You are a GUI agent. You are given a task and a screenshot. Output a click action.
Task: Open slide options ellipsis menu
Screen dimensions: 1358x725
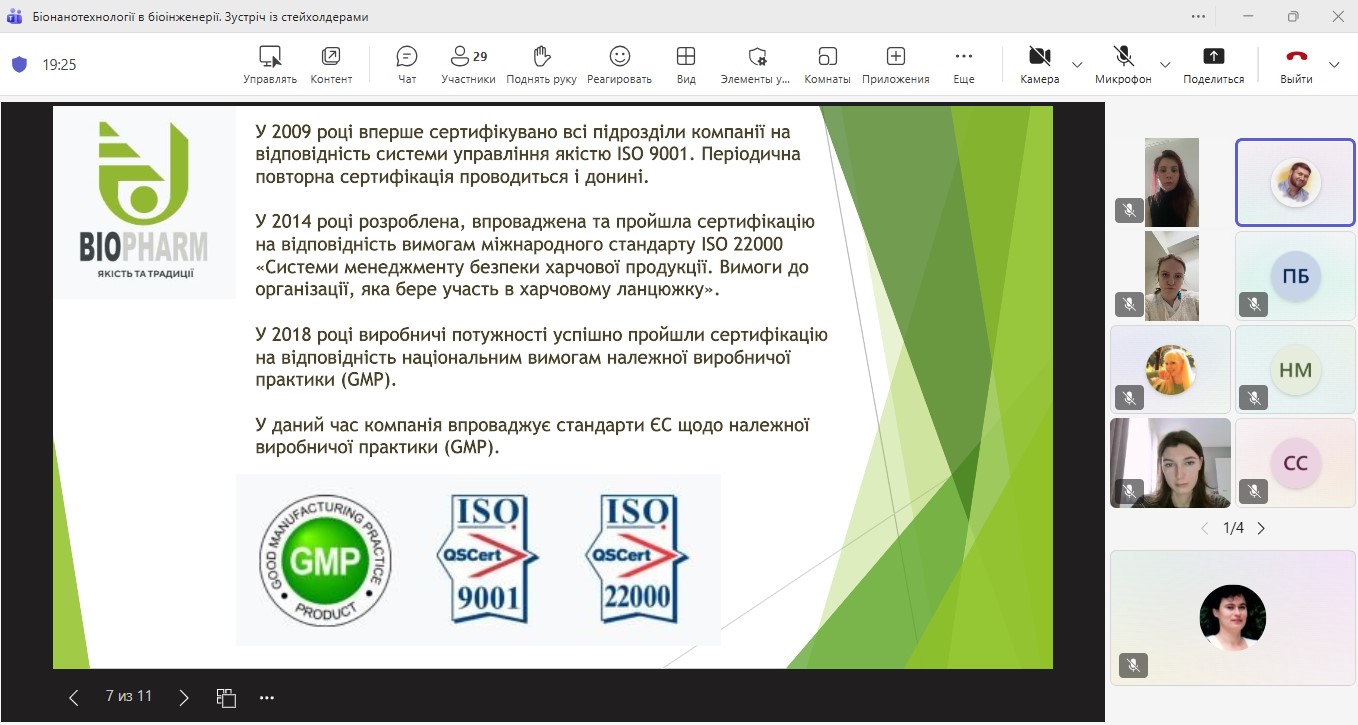(266, 697)
